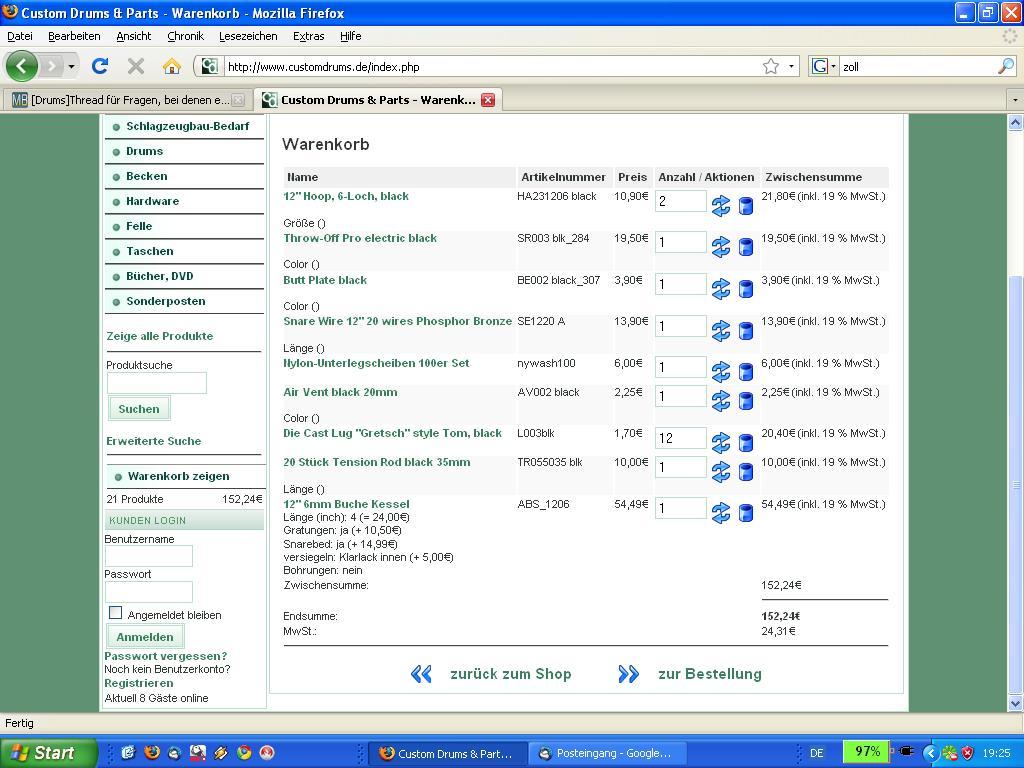This screenshot has width=1024, height=768.
Task: Click the Benutzername input field
Action: point(149,556)
